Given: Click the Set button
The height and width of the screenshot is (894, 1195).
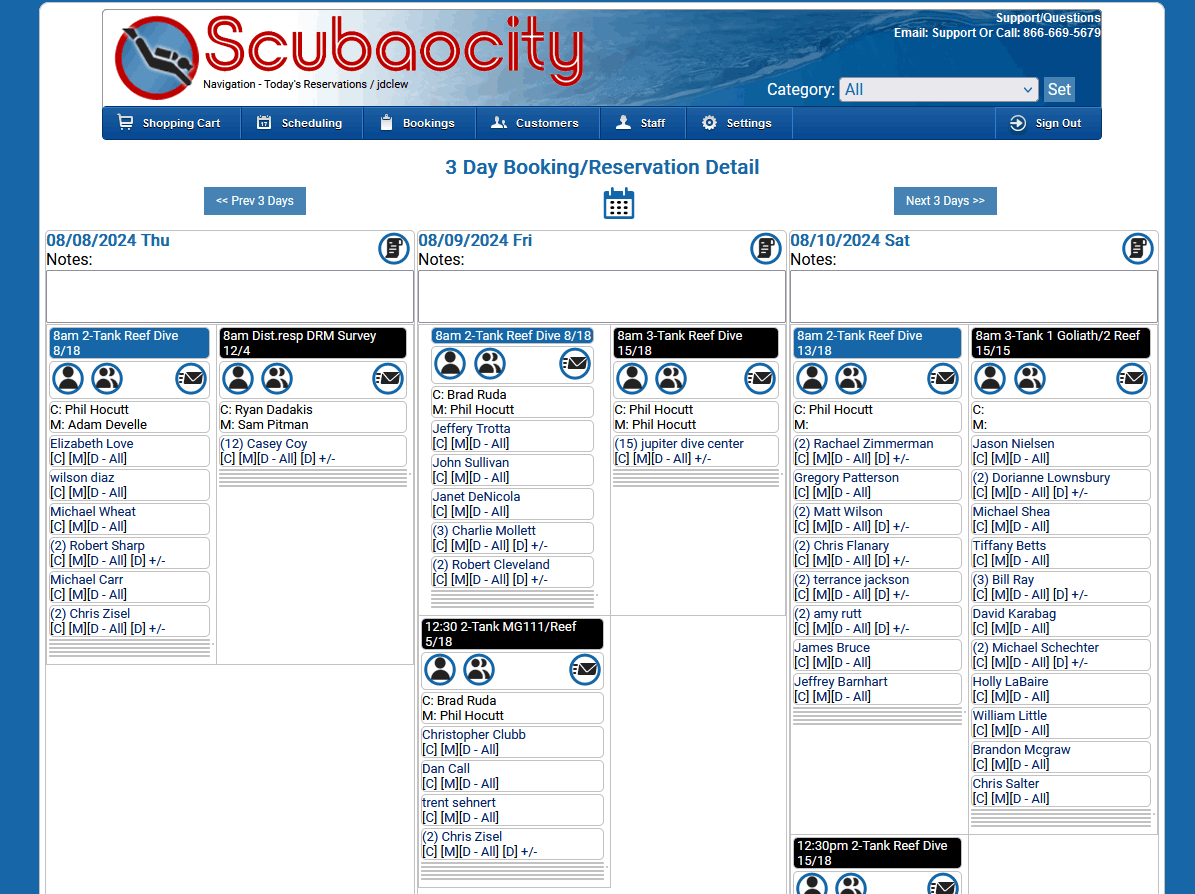Looking at the screenshot, I should pyautogui.click(x=1059, y=90).
